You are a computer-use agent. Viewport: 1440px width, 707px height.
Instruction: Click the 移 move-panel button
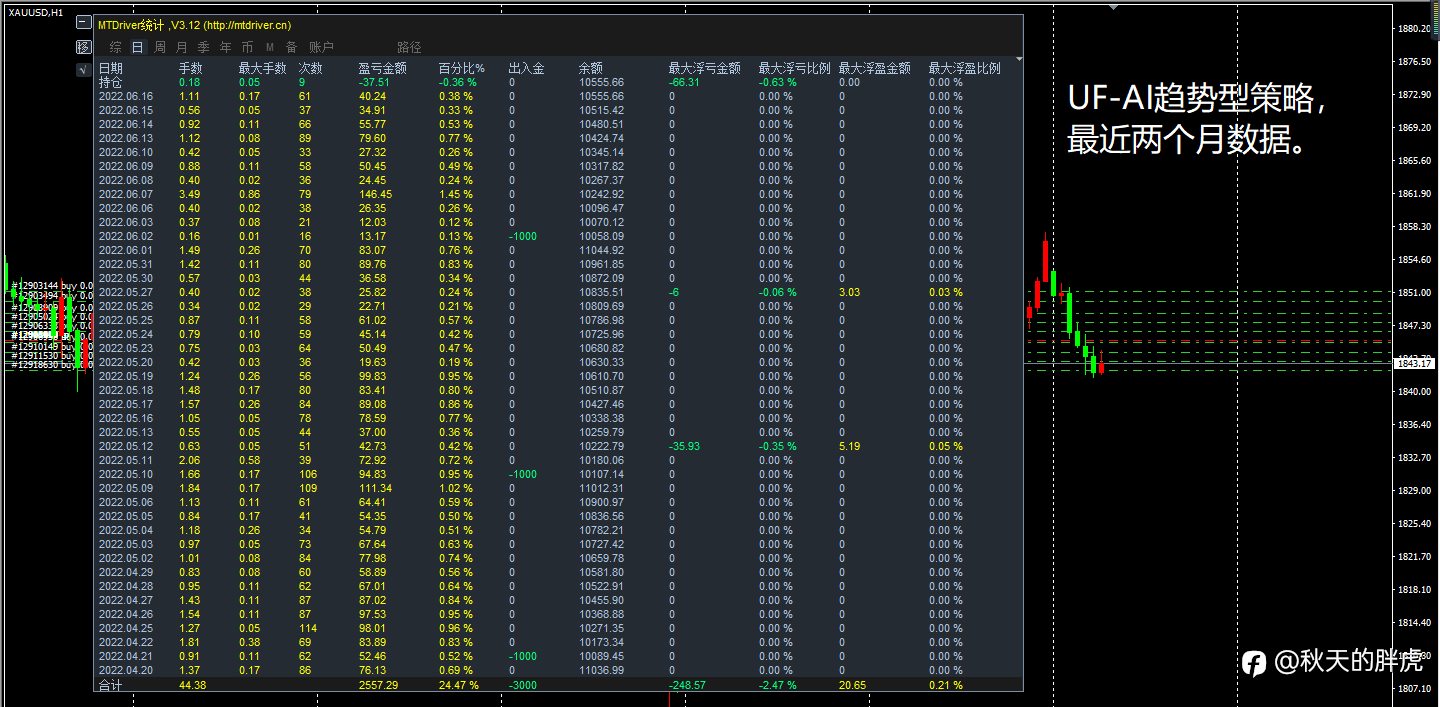click(x=83, y=47)
